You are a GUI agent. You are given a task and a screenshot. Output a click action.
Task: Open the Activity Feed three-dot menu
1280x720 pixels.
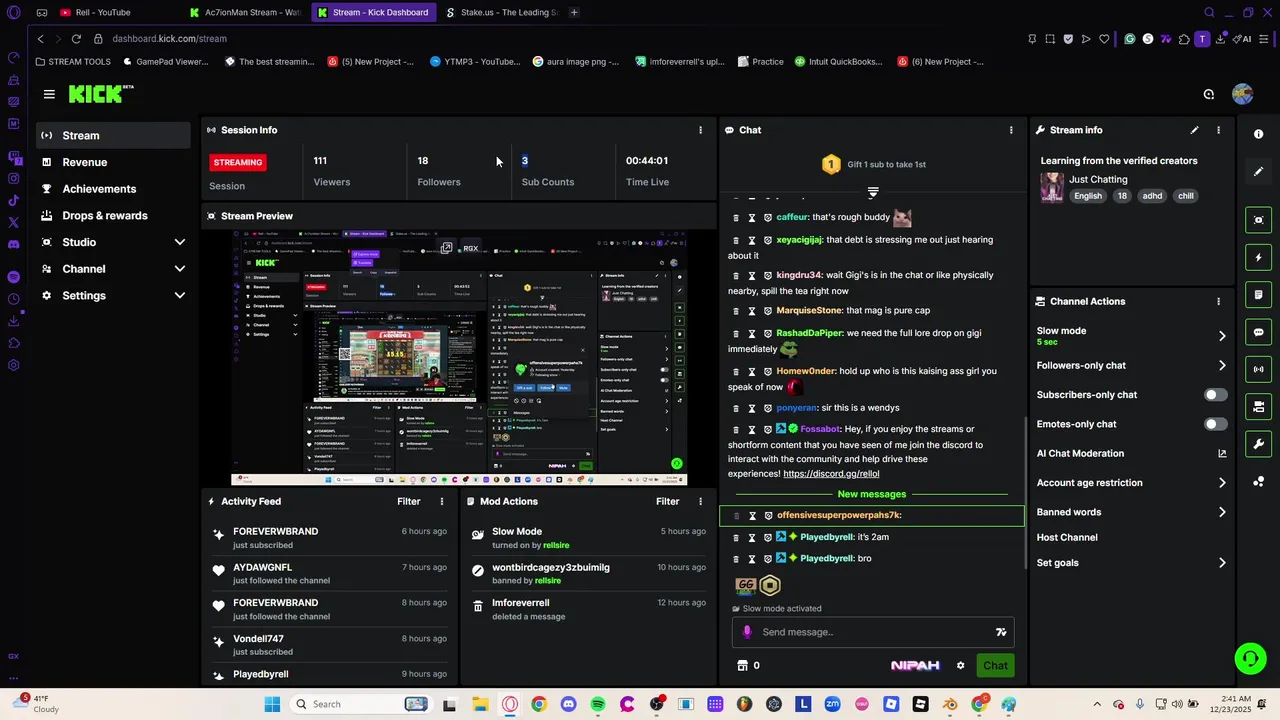point(442,501)
